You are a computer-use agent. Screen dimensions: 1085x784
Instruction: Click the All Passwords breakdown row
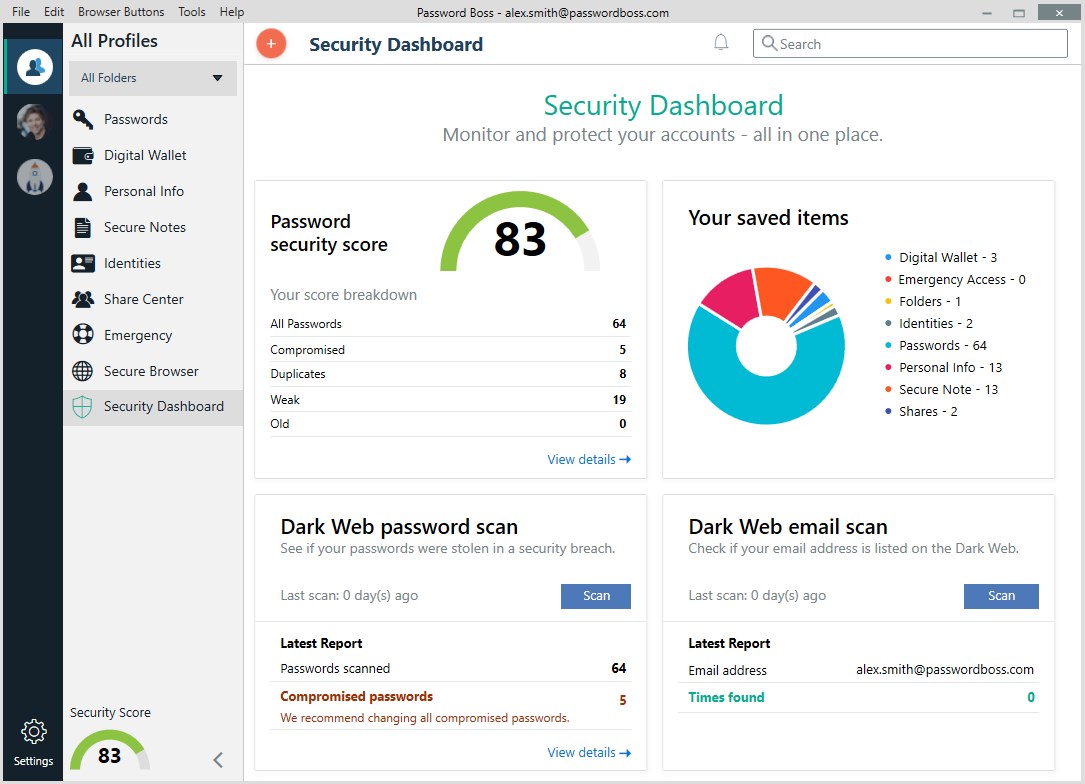point(448,324)
